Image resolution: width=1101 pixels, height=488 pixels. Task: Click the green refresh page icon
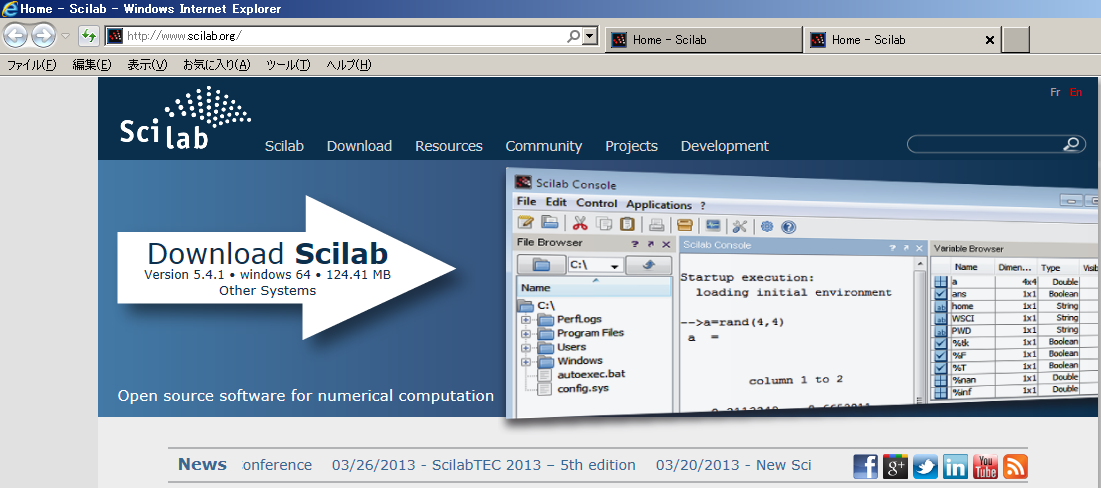[x=88, y=36]
